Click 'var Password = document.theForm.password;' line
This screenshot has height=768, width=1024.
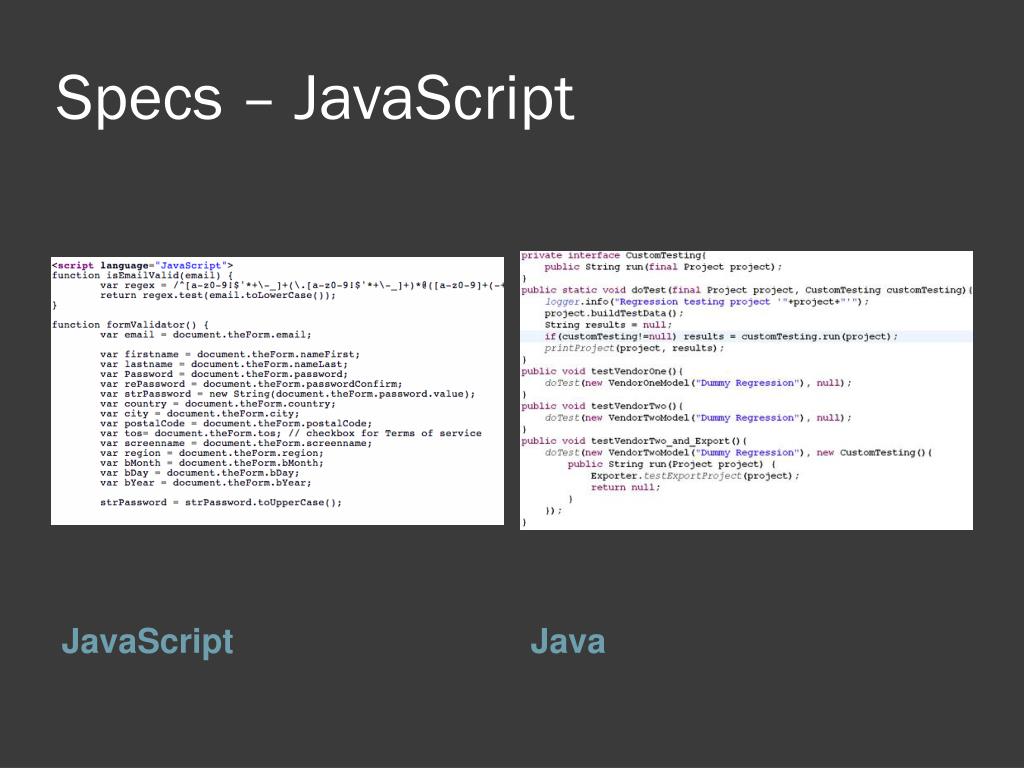(224, 374)
